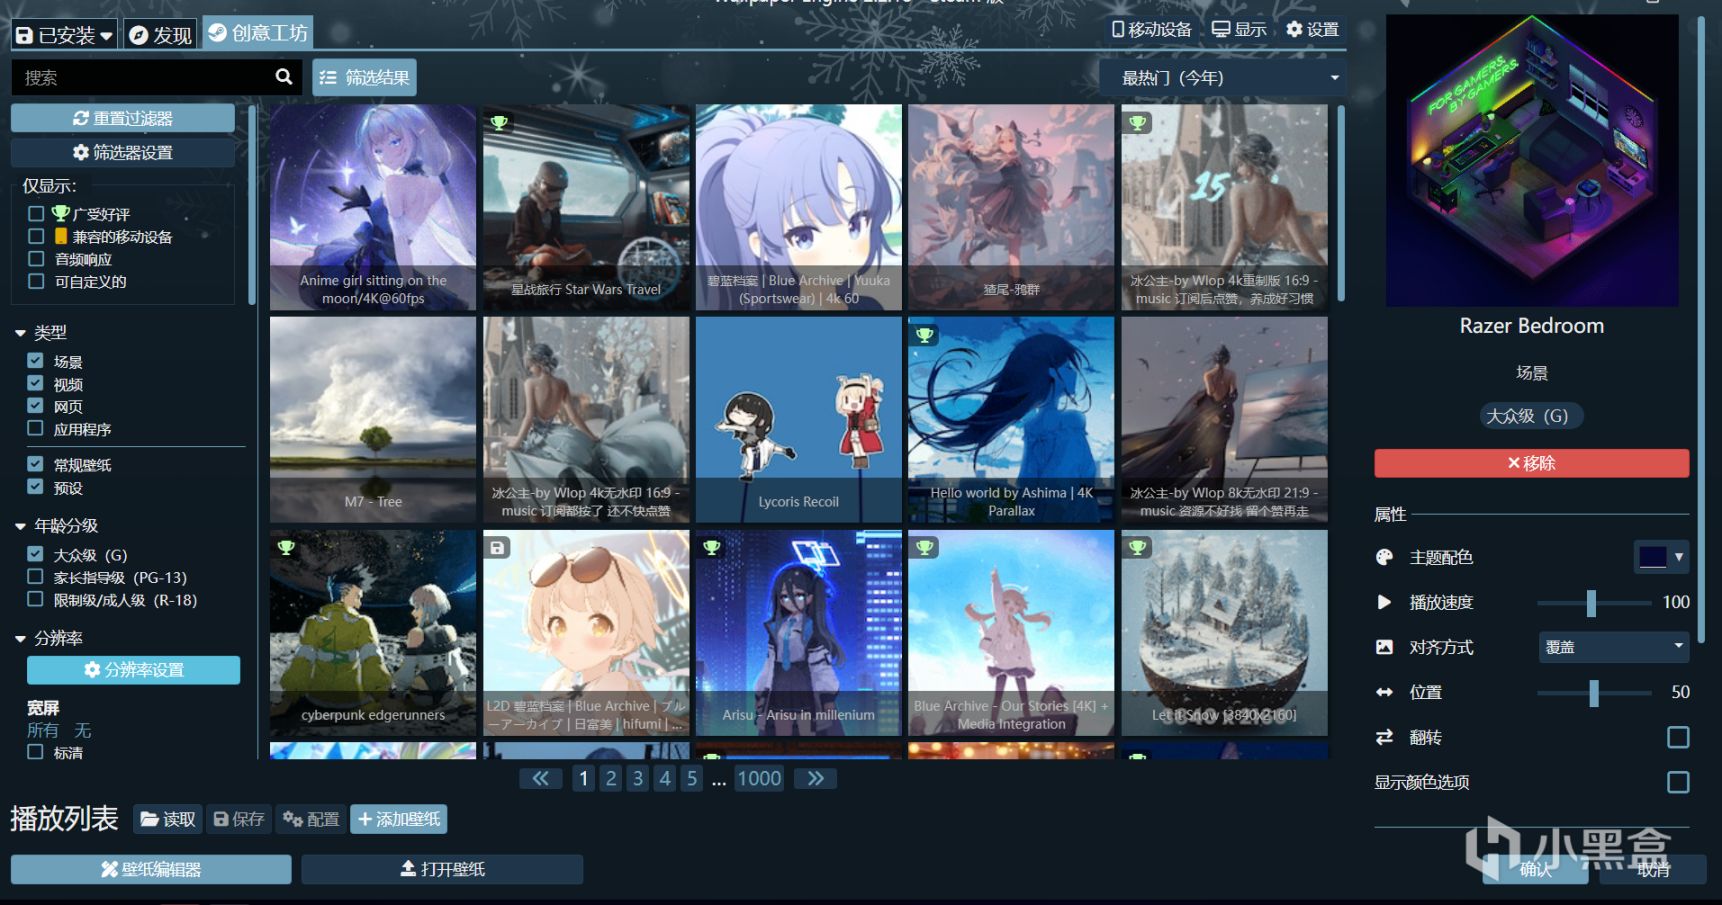The width and height of the screenshot is (1722, 905).
Task: Open the 对齐方式 覆盖 dropdown
Action: pos(1614,647)
